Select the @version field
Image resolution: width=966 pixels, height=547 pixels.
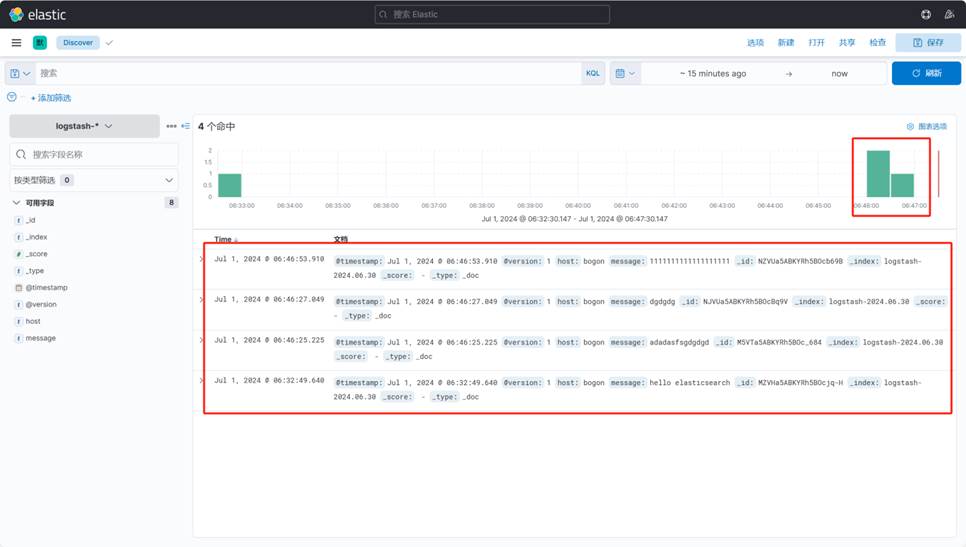tap(41, 304)
